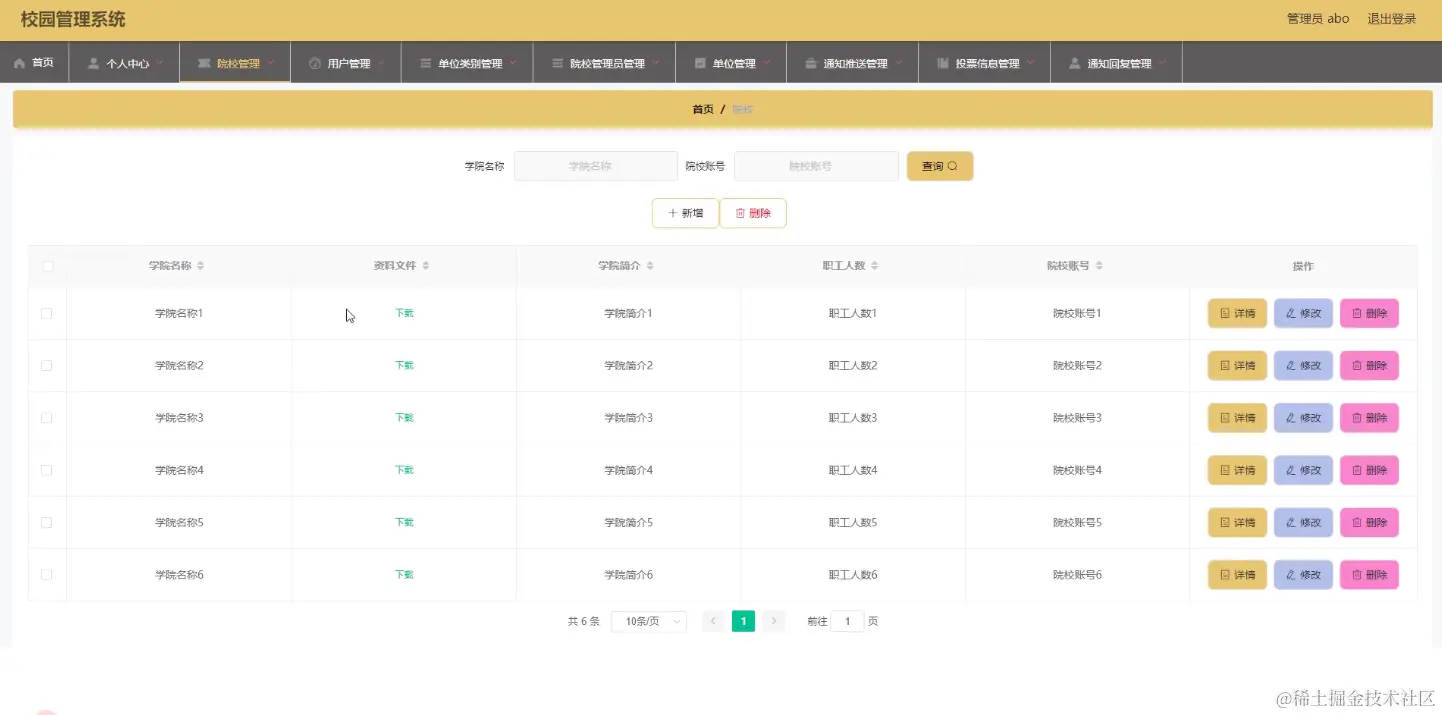Click 退出登录 link in header
Image resolution: width=1442 pixels, height=715 pixels.
[1392, 19]
